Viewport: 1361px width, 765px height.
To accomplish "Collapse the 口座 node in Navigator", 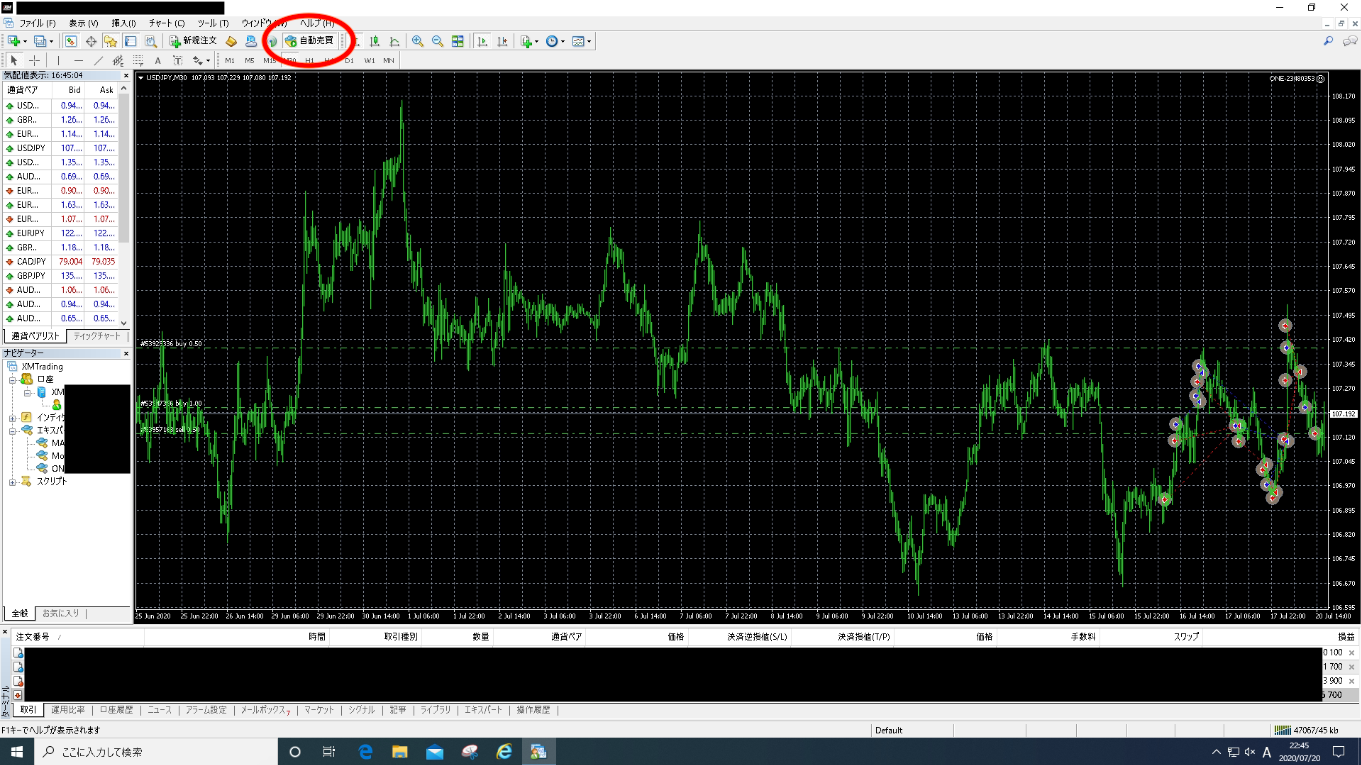I will point(14,380).
